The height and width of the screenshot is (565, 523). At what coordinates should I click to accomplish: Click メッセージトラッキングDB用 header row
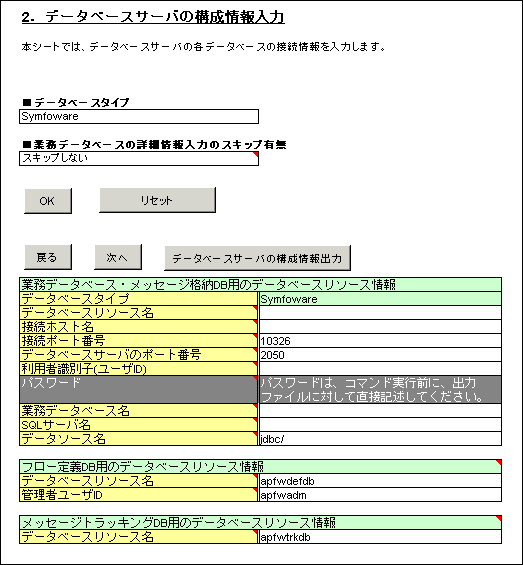click(x=260, y=522)
